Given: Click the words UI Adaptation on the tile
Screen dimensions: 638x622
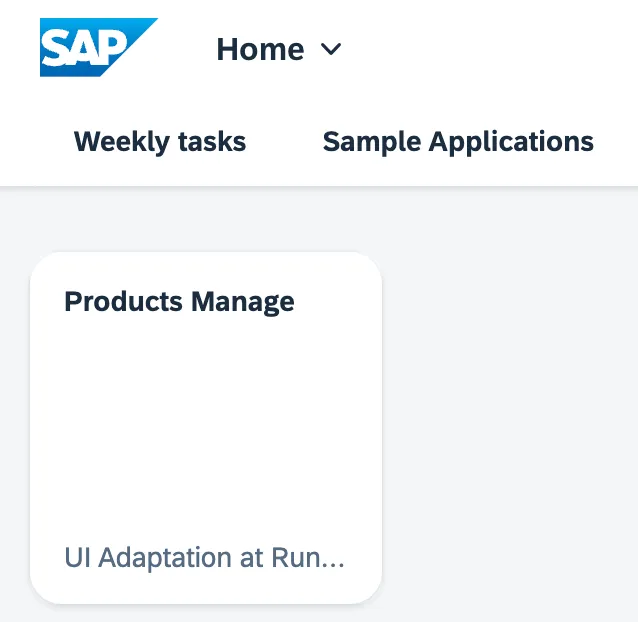Looking at the screenshot, I should 148,557.
